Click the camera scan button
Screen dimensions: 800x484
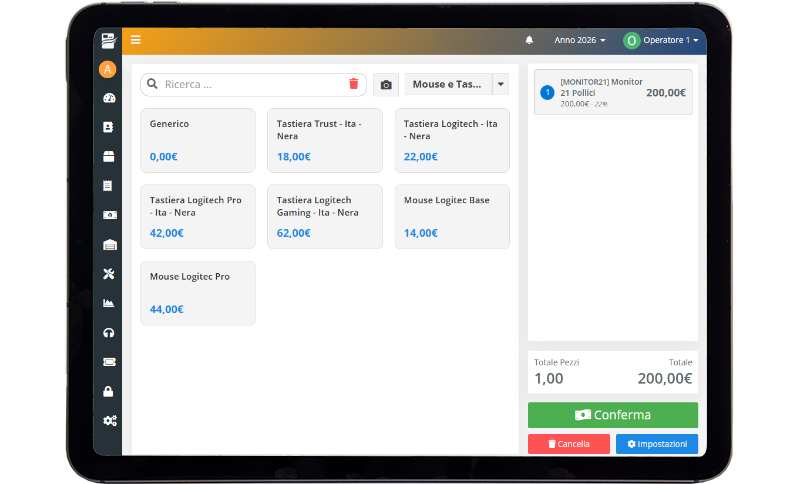[x=386, y=85]
